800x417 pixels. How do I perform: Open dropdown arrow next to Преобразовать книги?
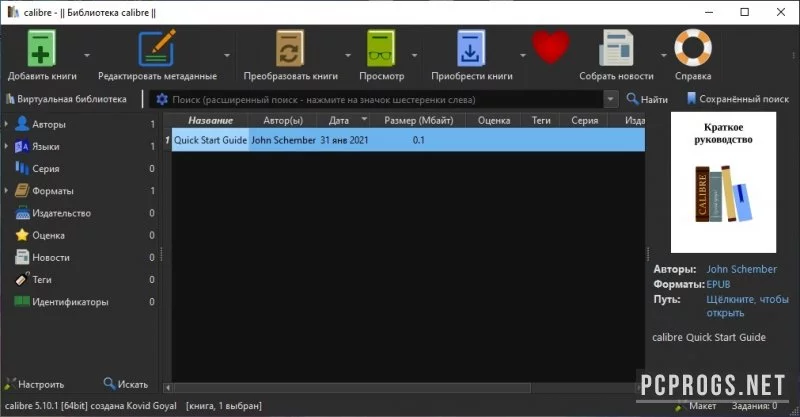pos(347,55)
